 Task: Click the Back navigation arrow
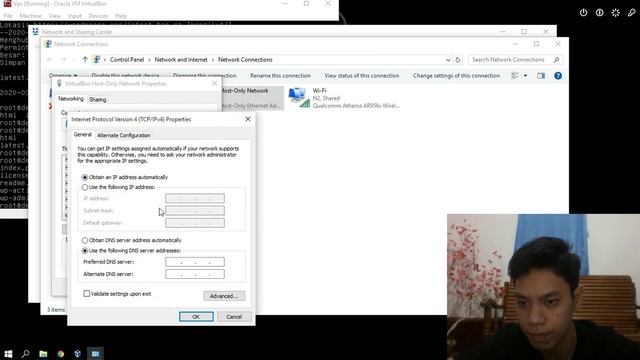(49, 60)
